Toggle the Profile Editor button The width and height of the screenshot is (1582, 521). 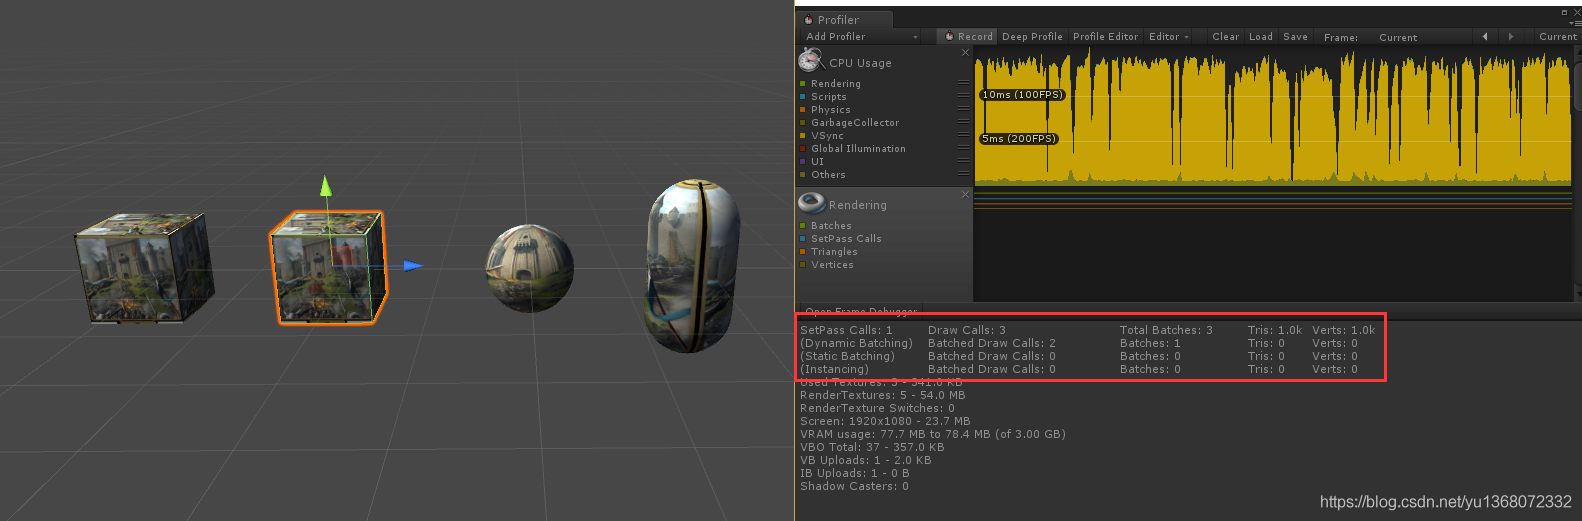[x=1105, y=37]
